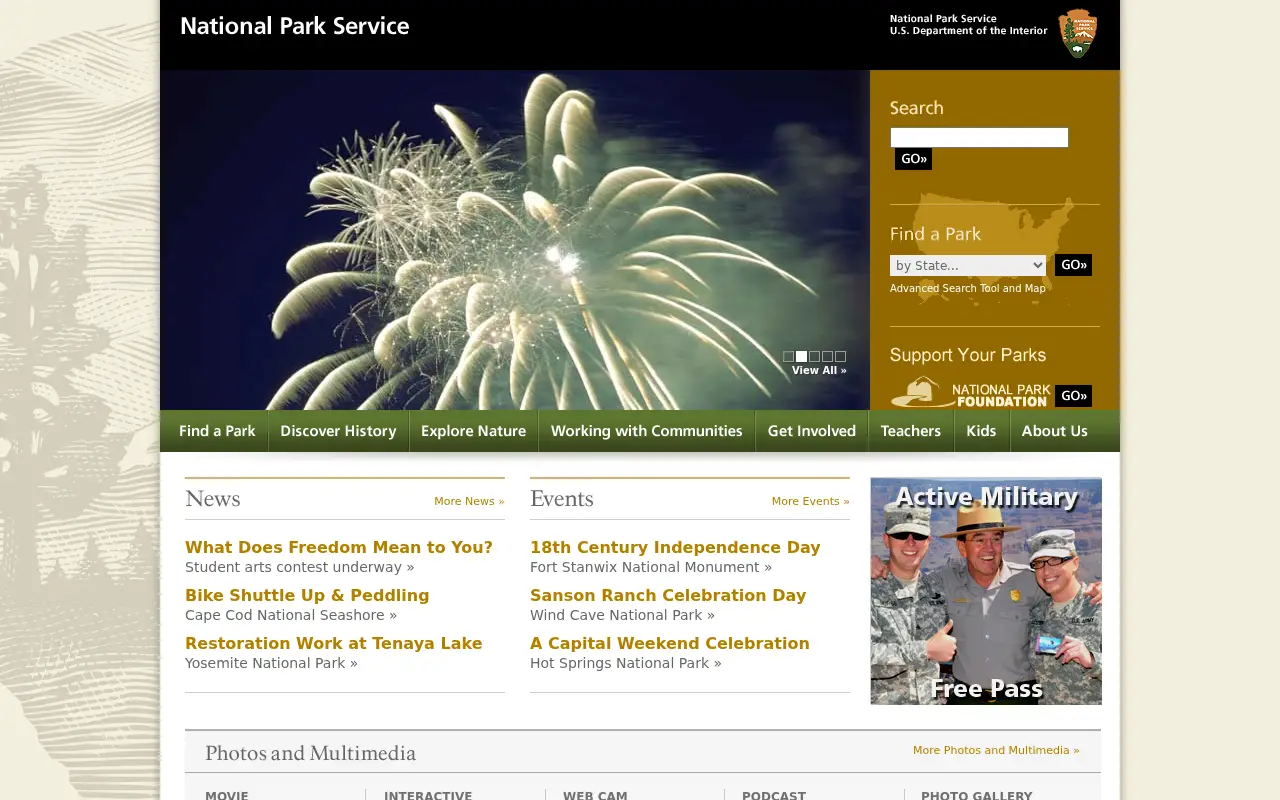Click the Search text field
Viewport: 1280px width, 800px height.
point(979,138)
